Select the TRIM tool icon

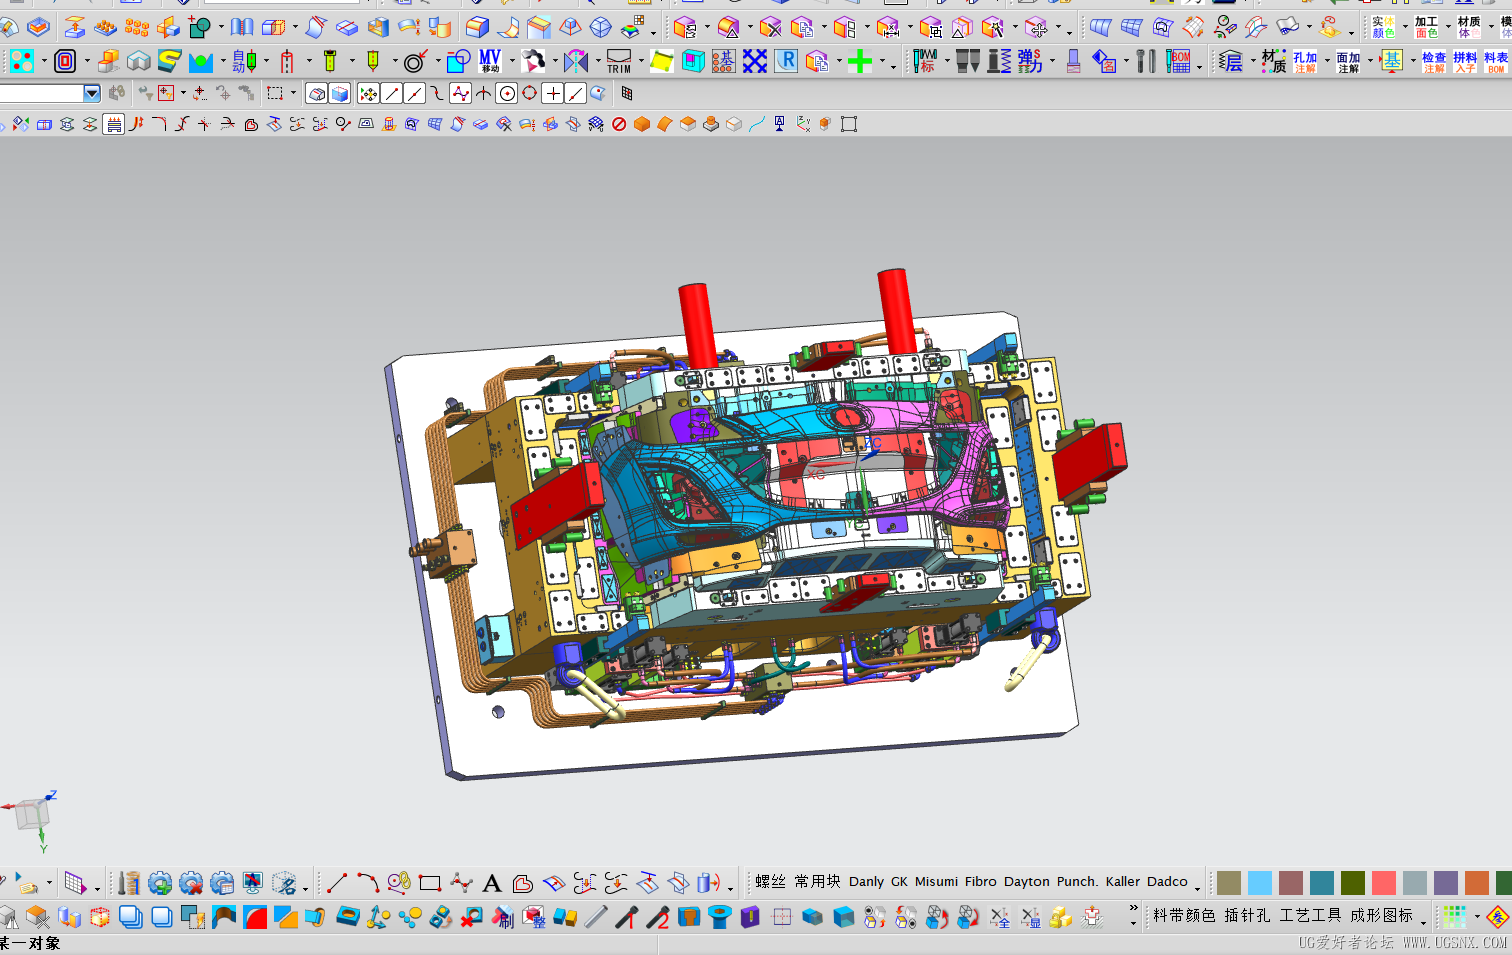pyautogui.click(x=619, y=62)
